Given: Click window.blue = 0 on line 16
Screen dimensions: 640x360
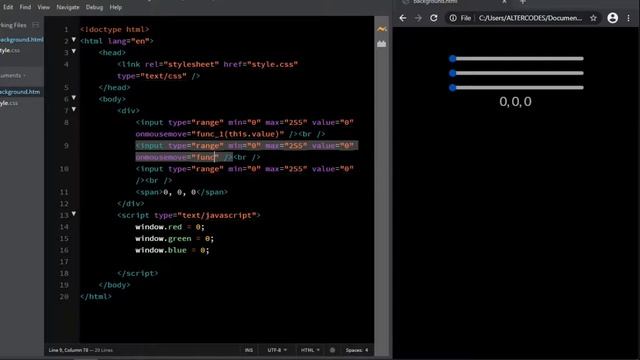Looking at the screenshot, I should (172, 250).
